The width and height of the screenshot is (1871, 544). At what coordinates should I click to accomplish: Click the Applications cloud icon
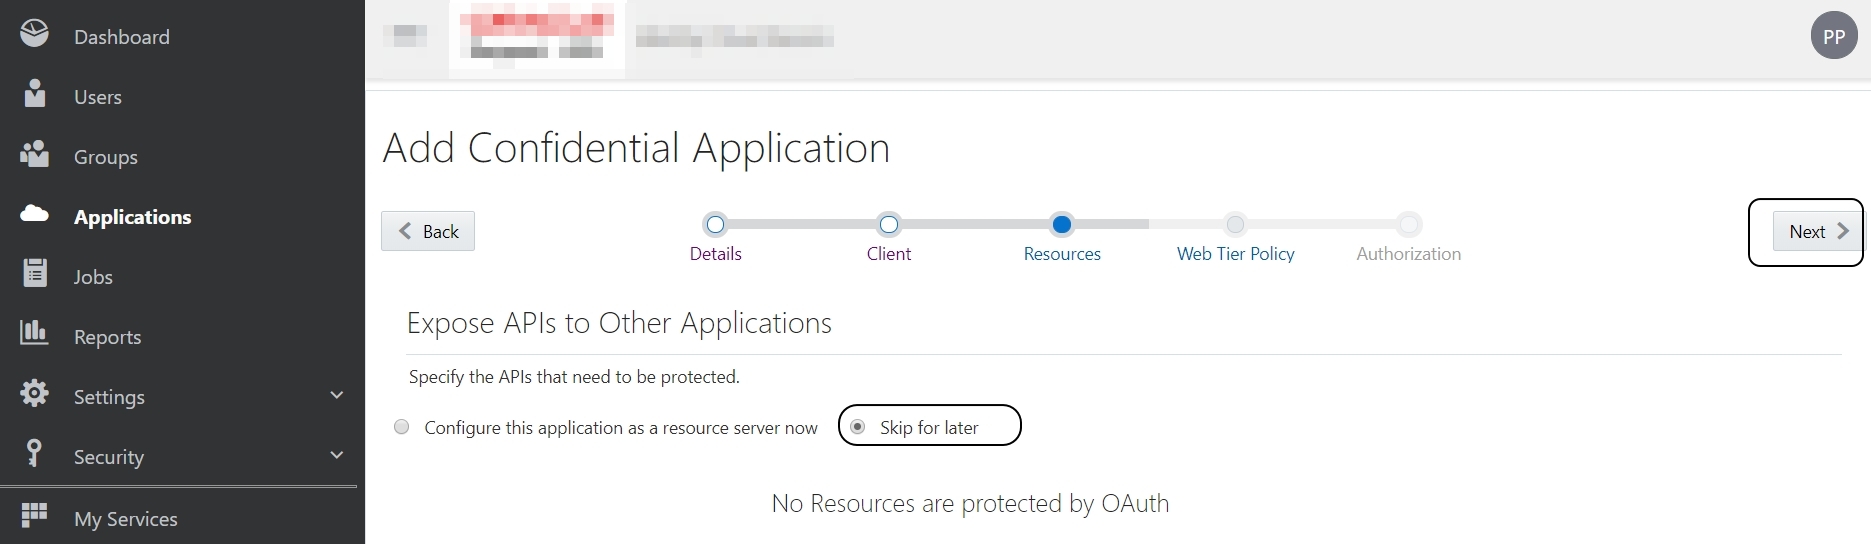point(34,214)
